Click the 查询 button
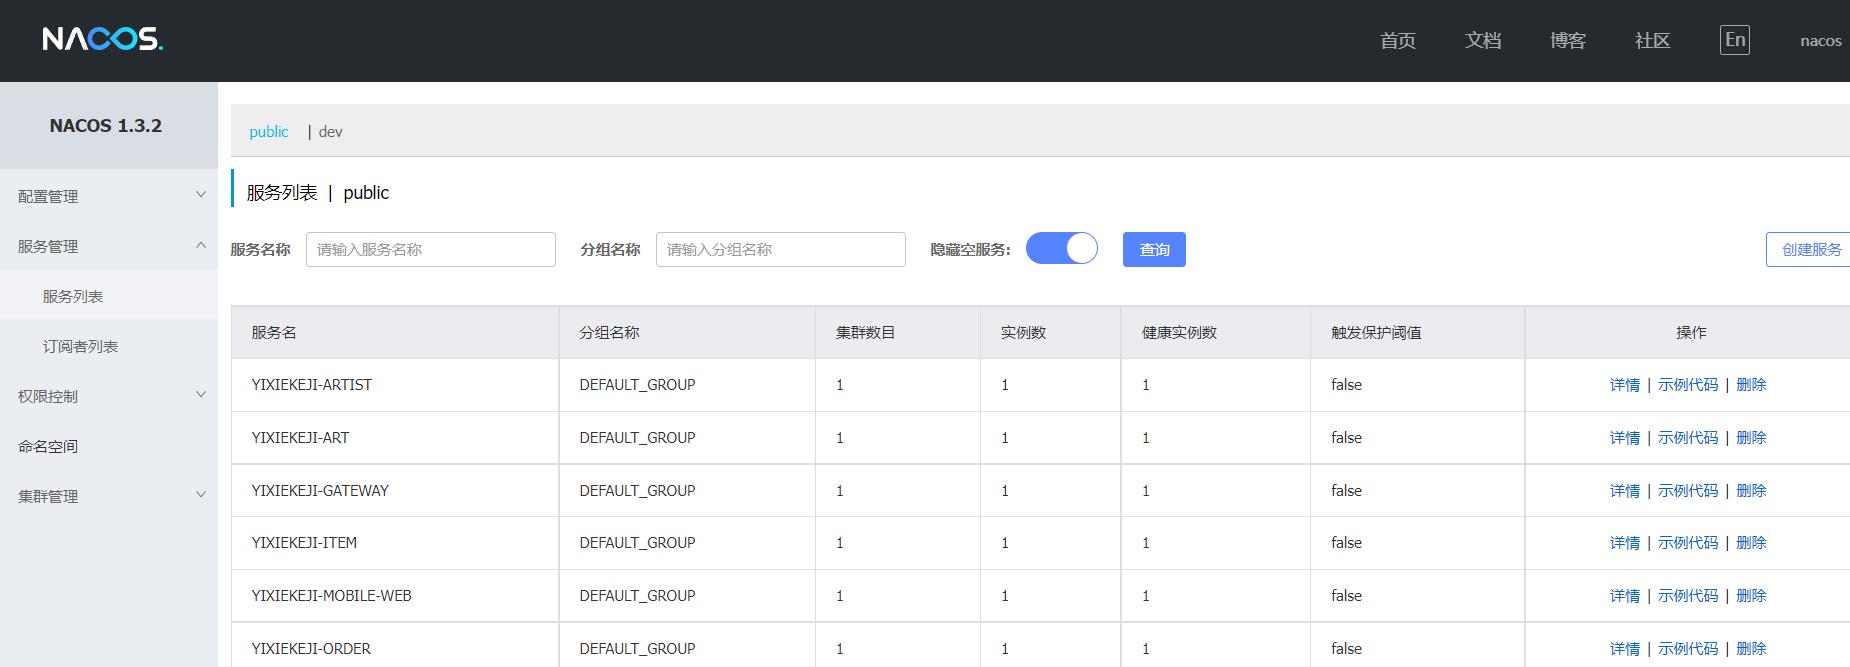Screen dimensions: 1850x667 tap(1154, 249)
